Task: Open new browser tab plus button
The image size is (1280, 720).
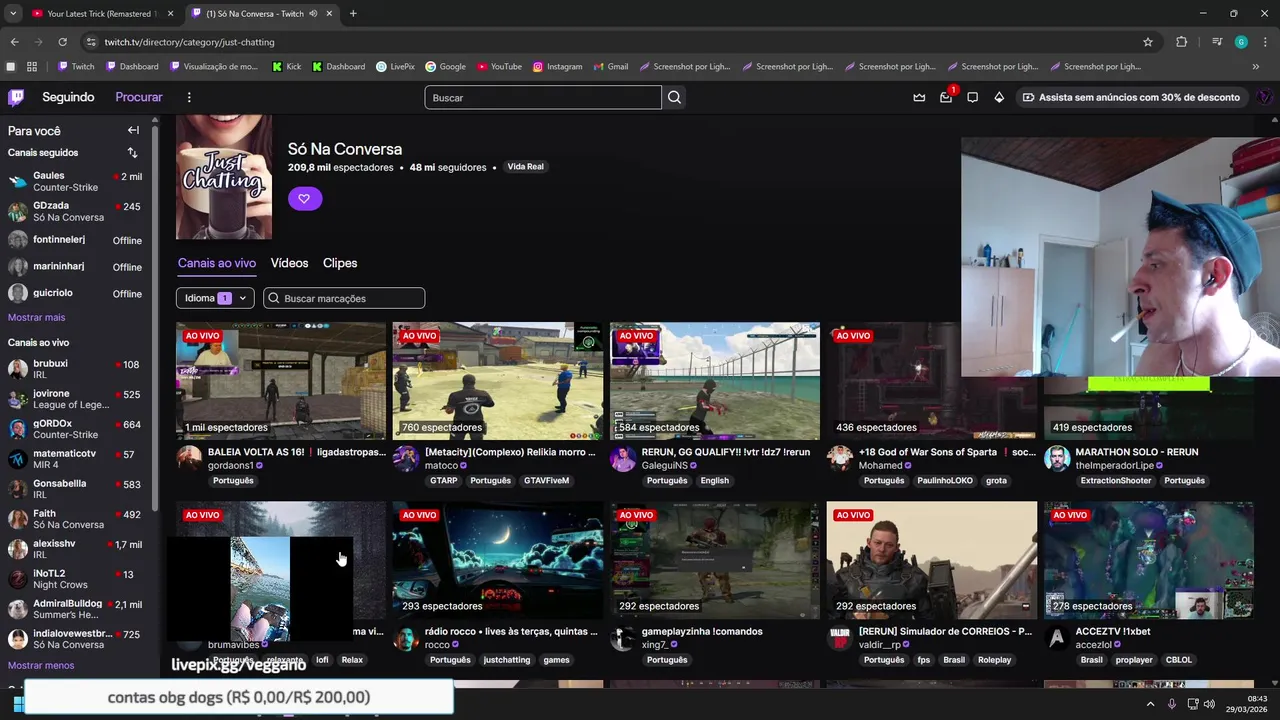Action: click(x=353, y=13)
